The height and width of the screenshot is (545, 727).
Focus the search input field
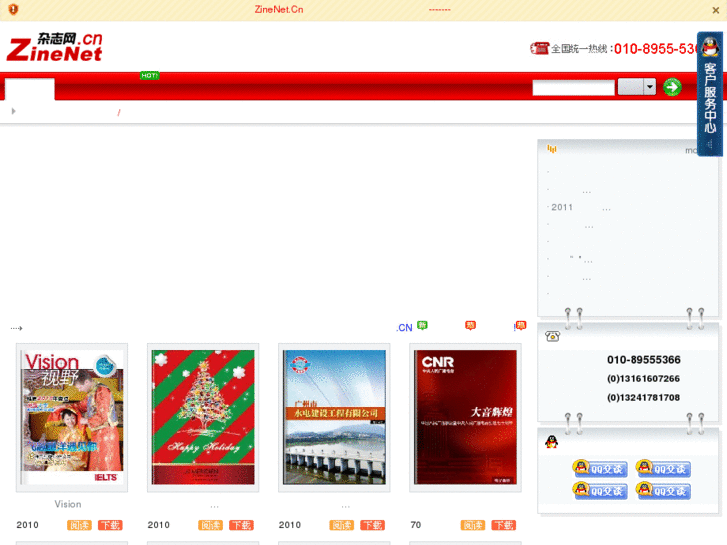574,87
